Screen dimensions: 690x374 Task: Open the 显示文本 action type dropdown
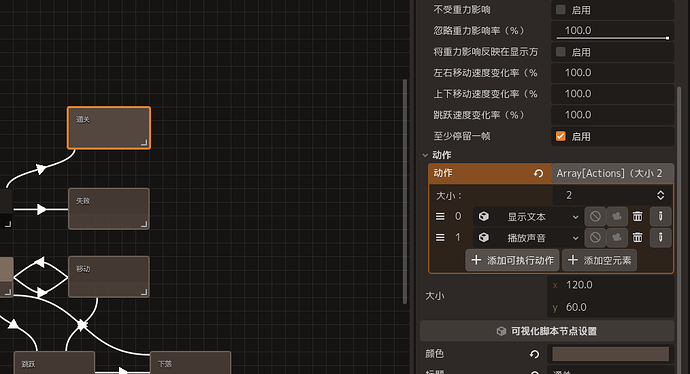[x=529, y=216]
